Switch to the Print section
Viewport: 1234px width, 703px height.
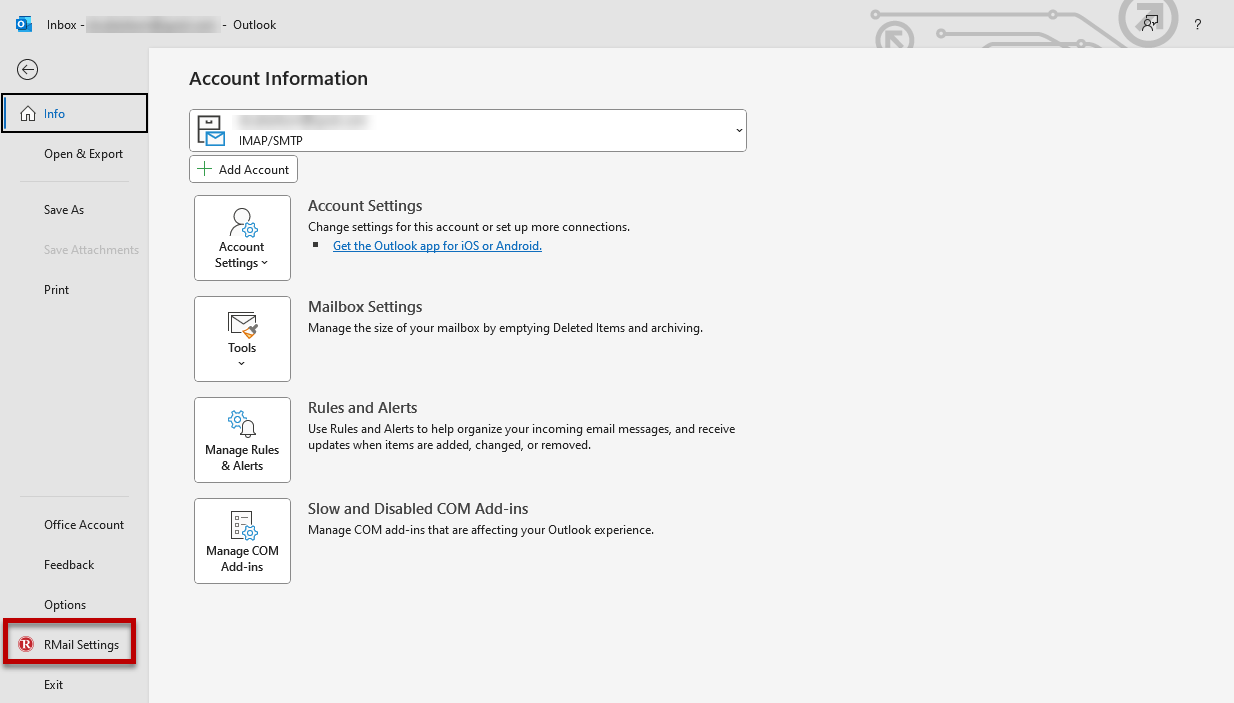pyautogui.click(x=55, y=289)
